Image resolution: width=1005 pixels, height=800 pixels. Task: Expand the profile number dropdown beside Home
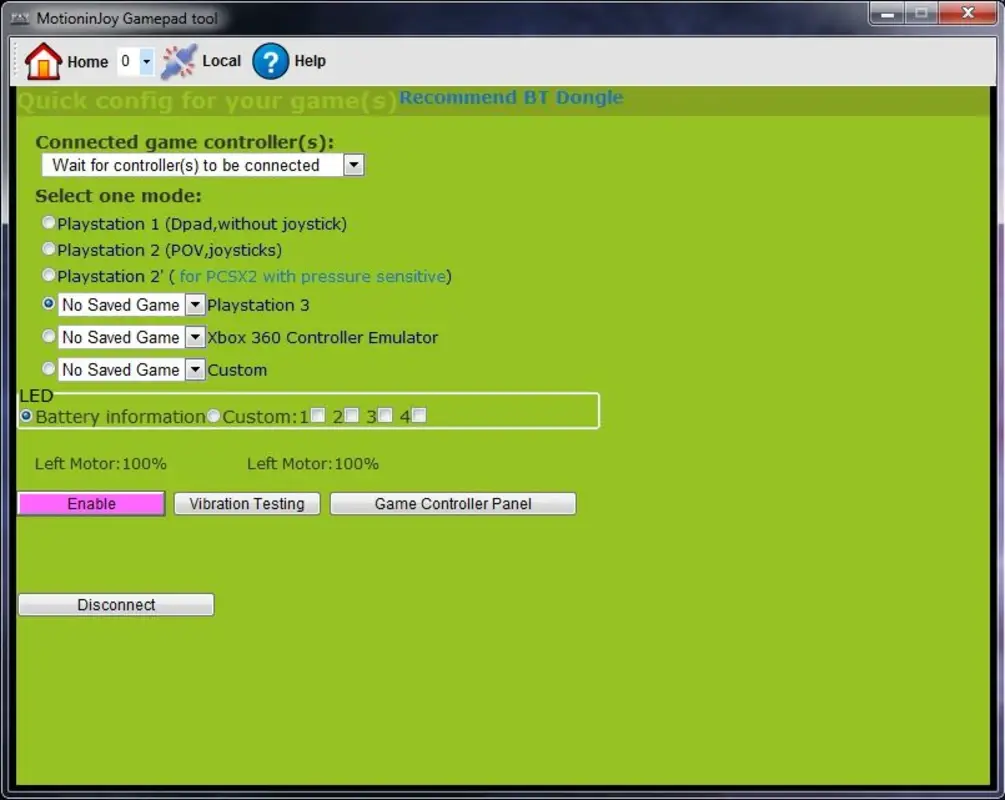pyautogui.click(x=145, y=61)
